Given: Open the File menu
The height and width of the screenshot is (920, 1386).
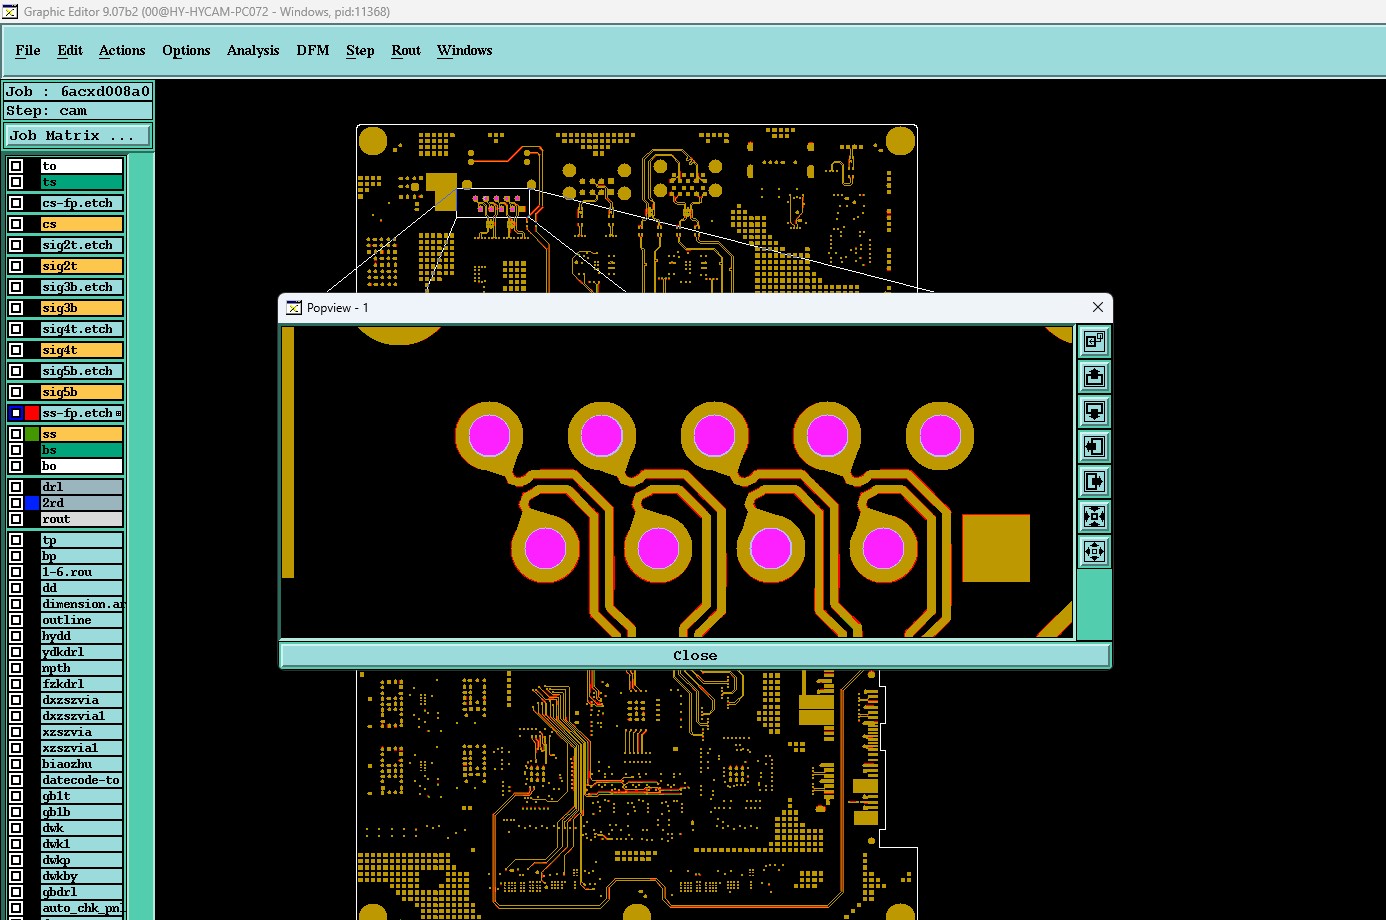Looking at the screenshot, I should click(28, 50).
